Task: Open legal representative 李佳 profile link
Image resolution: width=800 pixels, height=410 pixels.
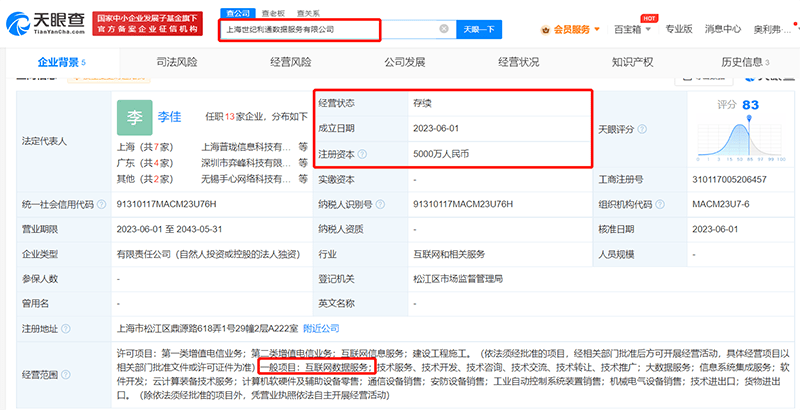Action: pos(169,117)
